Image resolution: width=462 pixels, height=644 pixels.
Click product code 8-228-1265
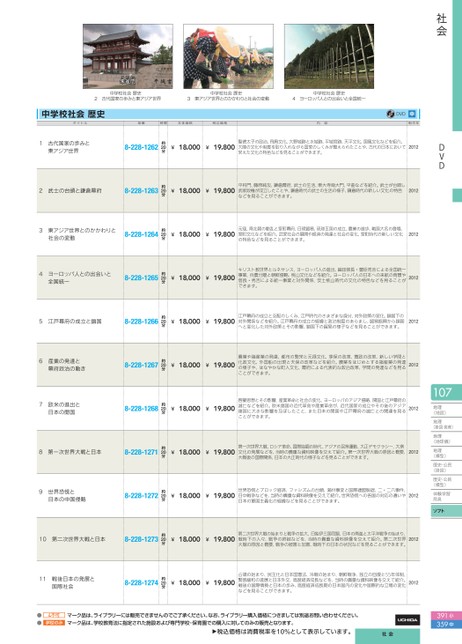pyautogui.click(x=141, y=278)
